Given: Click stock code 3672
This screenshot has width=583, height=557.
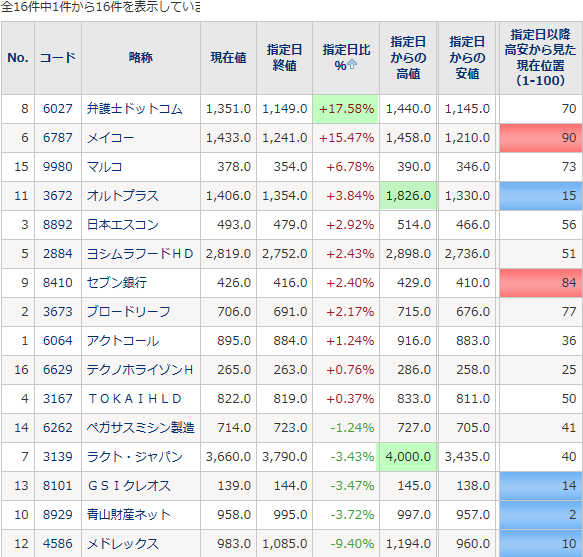Looking at the screenshot, I should click(x=58, y=196).
